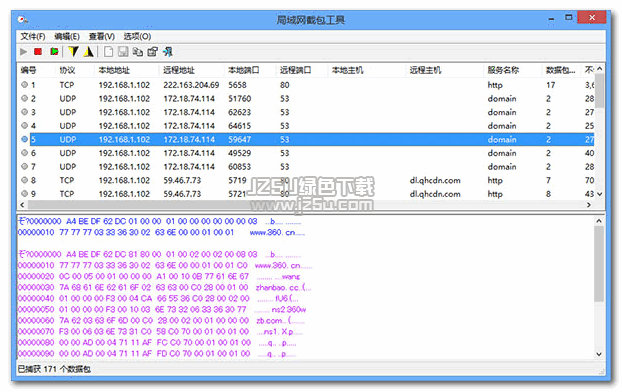Sort by the 编号 column header
The width and height of the screenshot is (622, 392).
29,70
